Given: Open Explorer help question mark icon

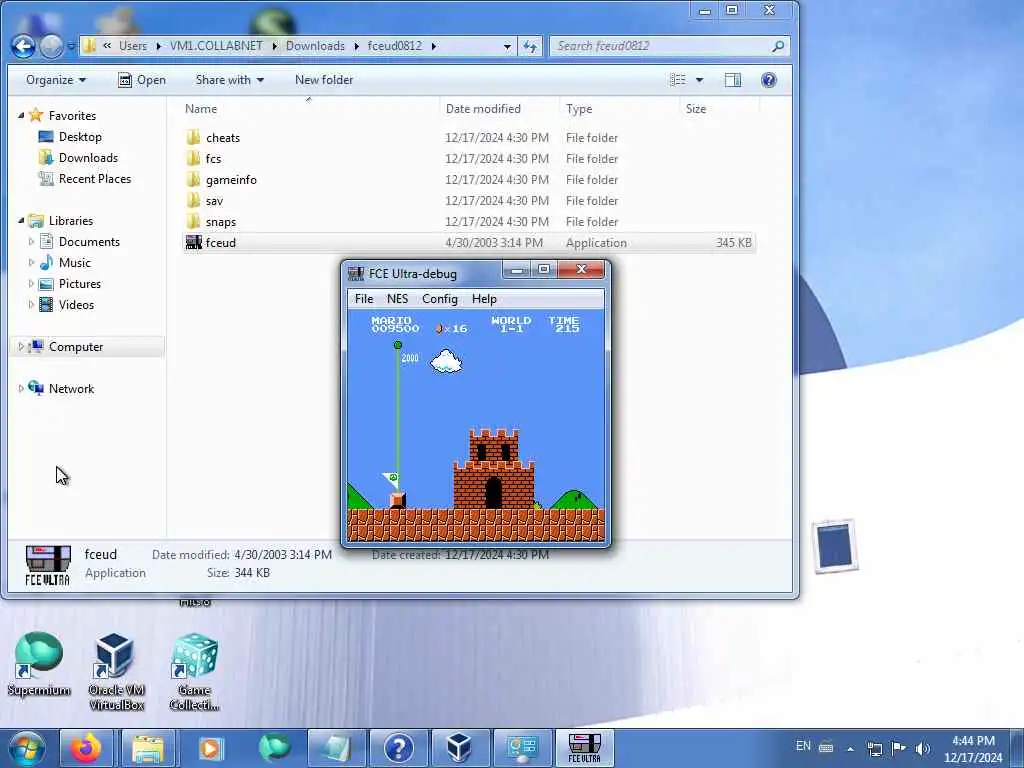Looking at the screenshot, I should click(769, 80).
